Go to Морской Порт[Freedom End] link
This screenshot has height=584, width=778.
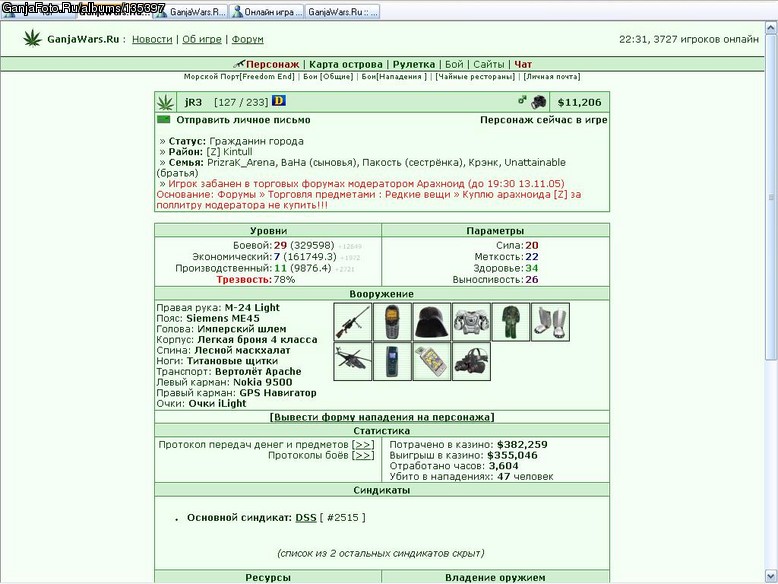[239, 76]
